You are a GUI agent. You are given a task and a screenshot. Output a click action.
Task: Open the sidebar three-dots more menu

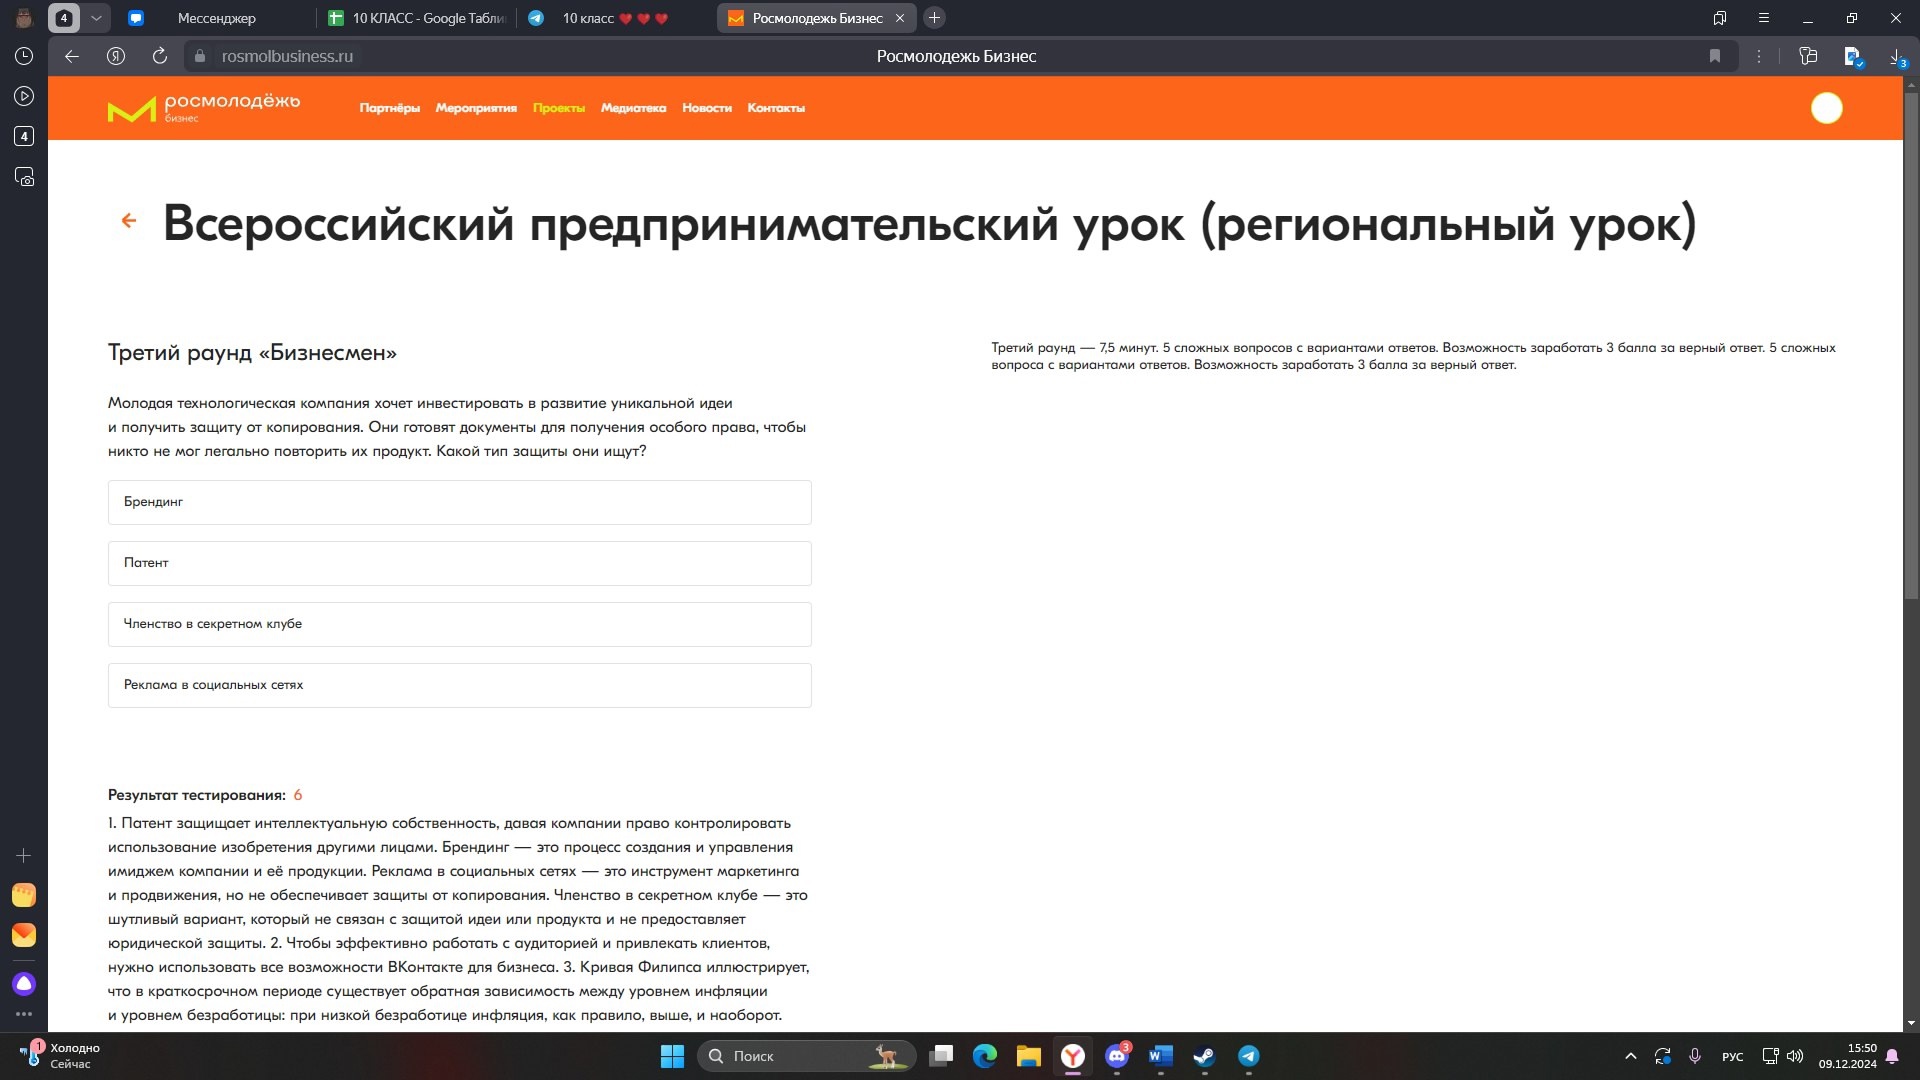click(x=24, y=1013)
